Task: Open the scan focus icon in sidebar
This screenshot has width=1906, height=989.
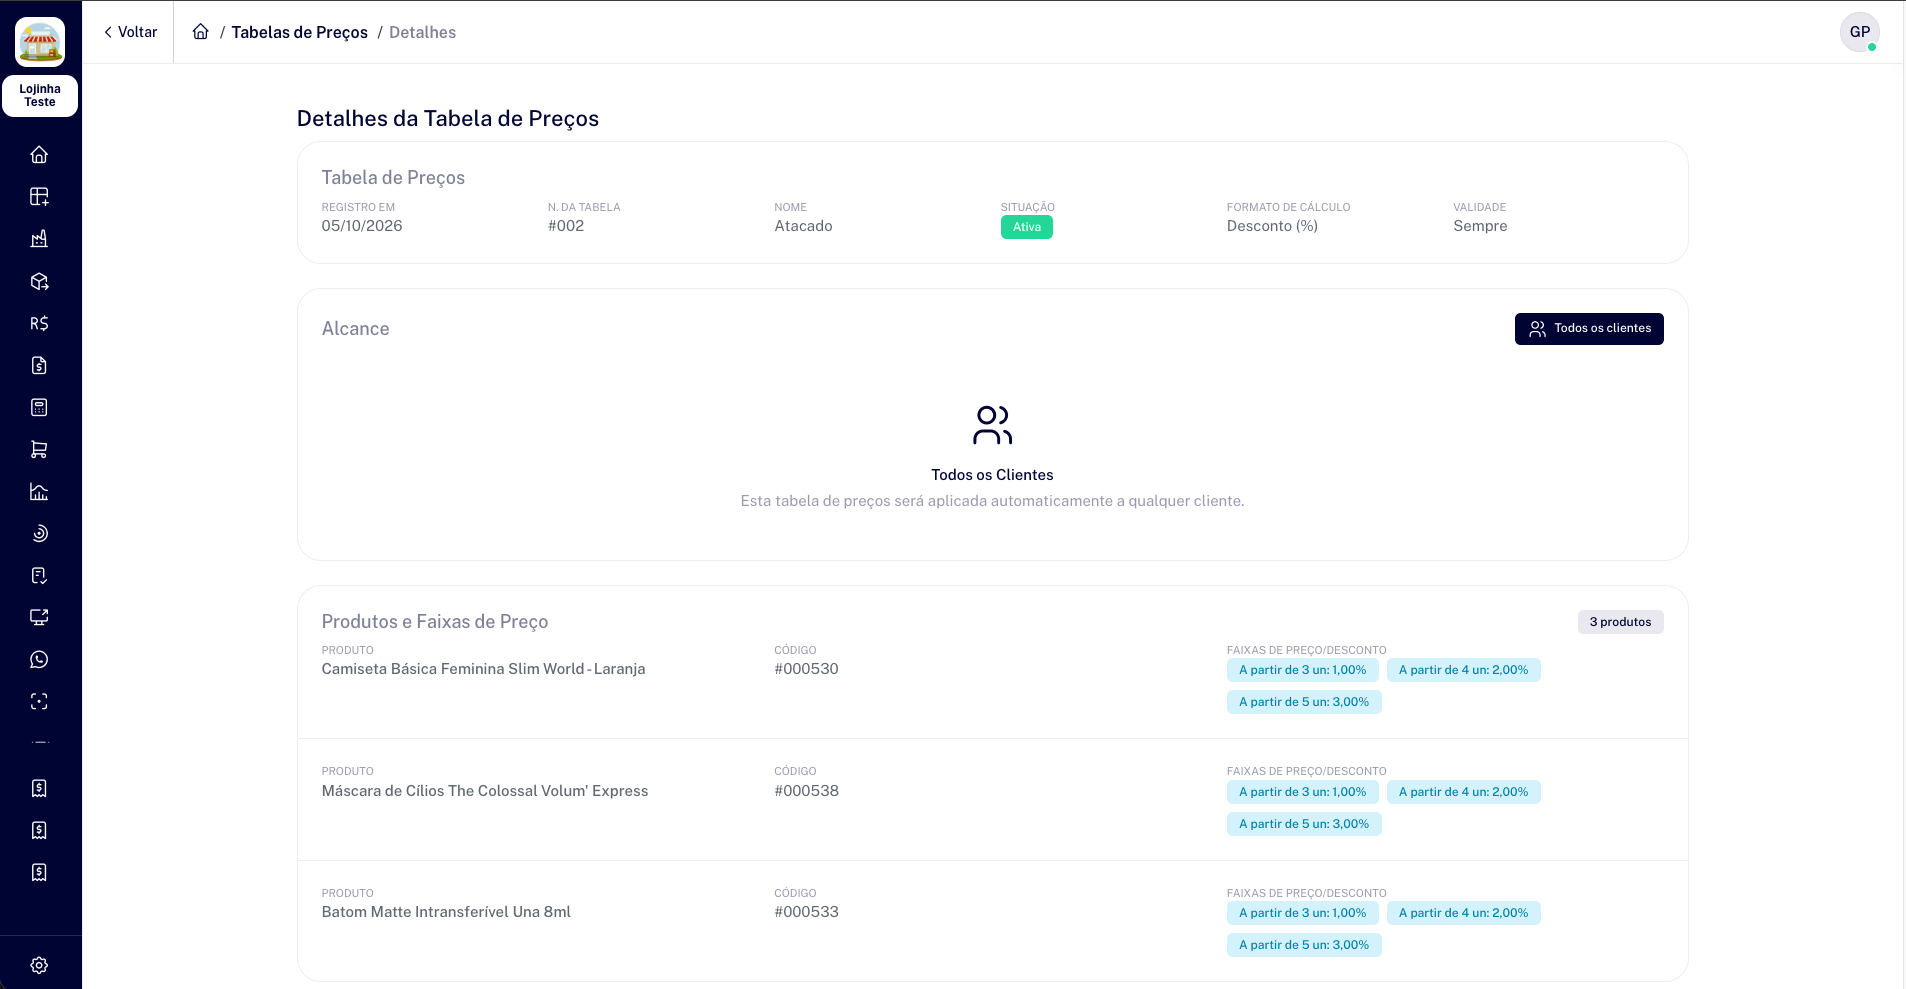Action: 39,701
